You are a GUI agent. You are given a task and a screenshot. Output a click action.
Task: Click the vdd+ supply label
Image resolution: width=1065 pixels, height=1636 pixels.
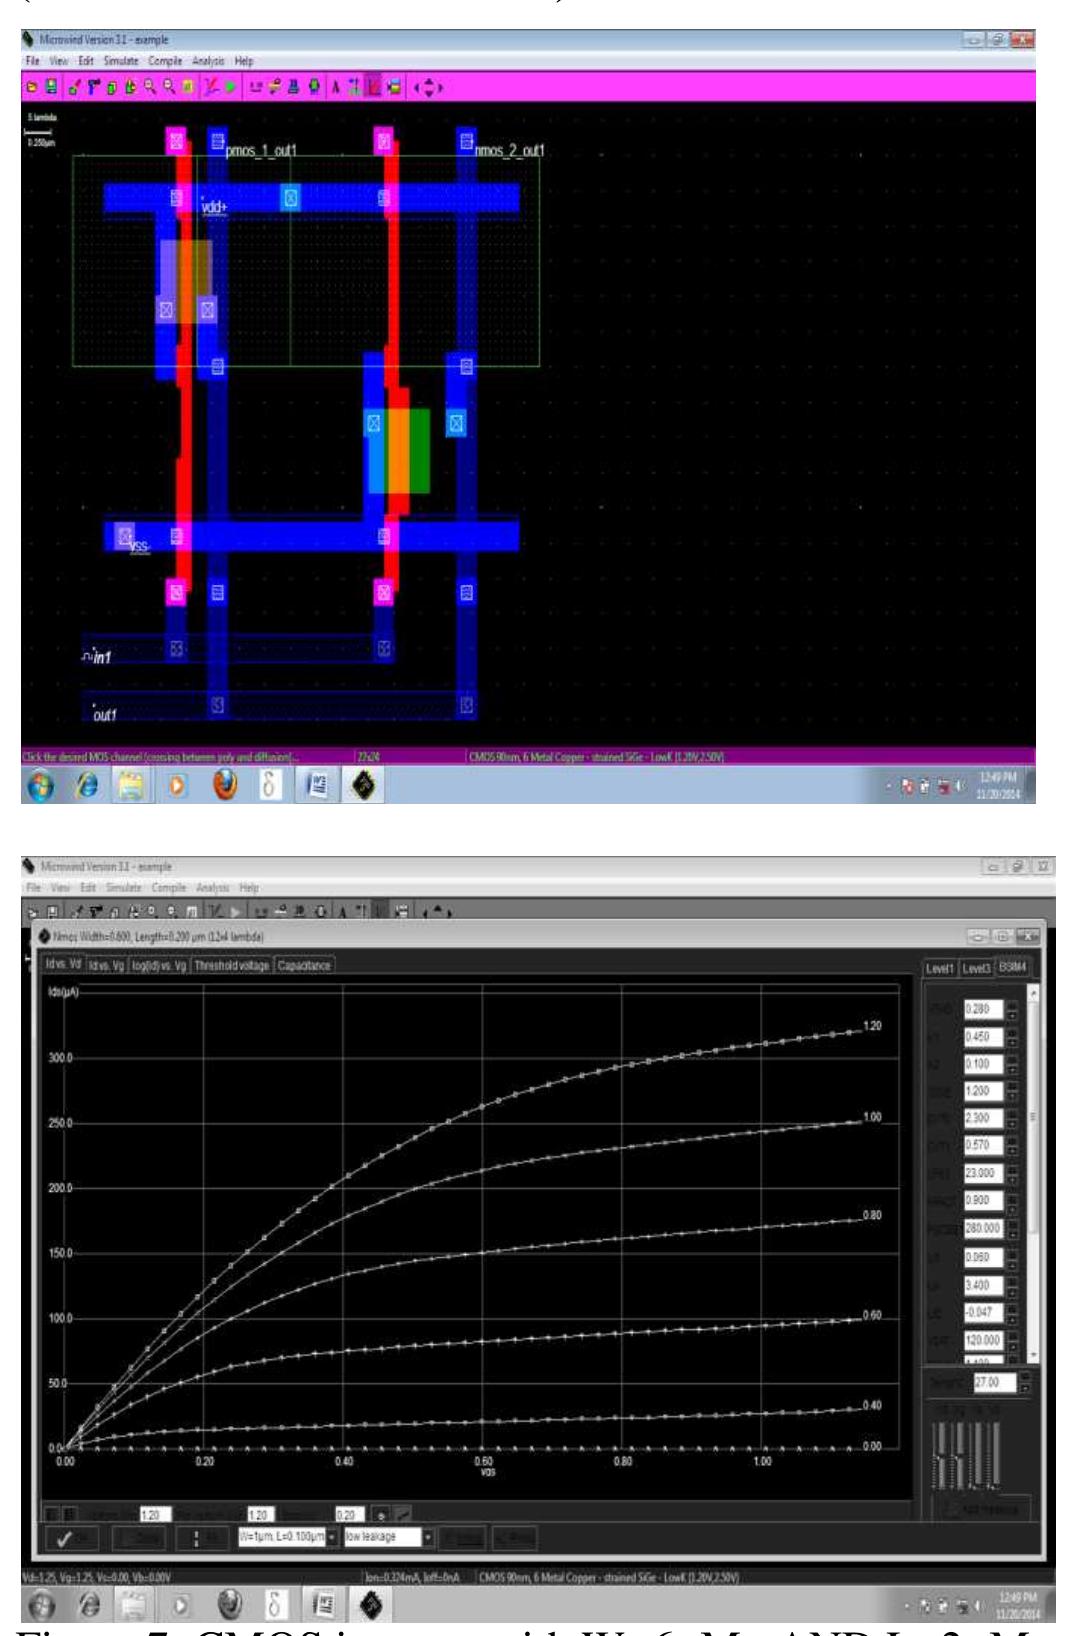pyautogui.click(x=215, y=207)
